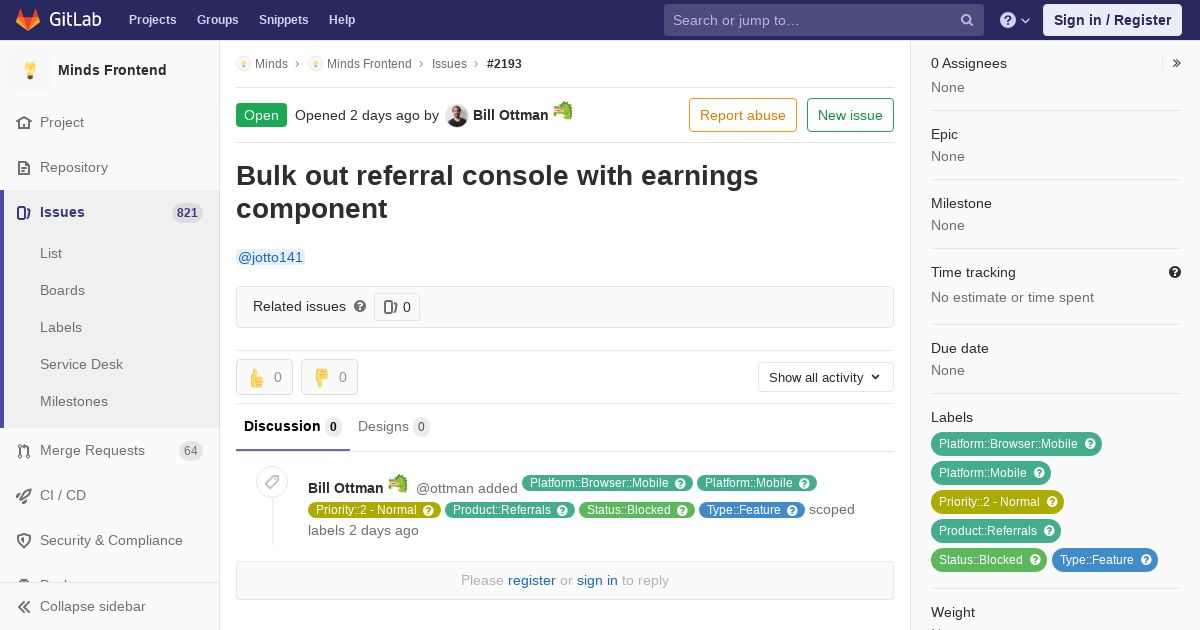Open the Groups menu
The image size is (1200, 630).
(x=217, y=20)
